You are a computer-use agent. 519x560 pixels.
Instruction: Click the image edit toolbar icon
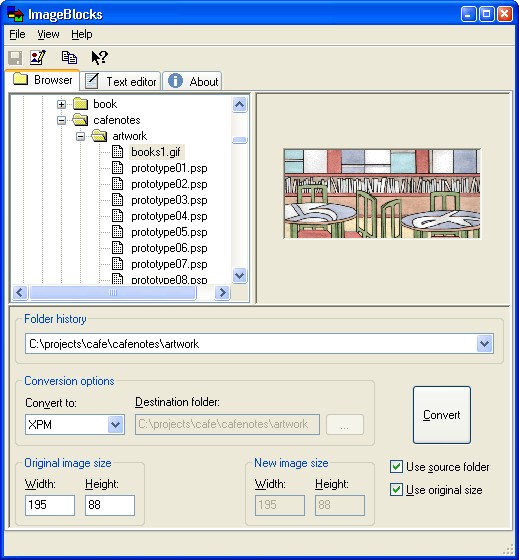pyautogui.click(x=38, y=58)
